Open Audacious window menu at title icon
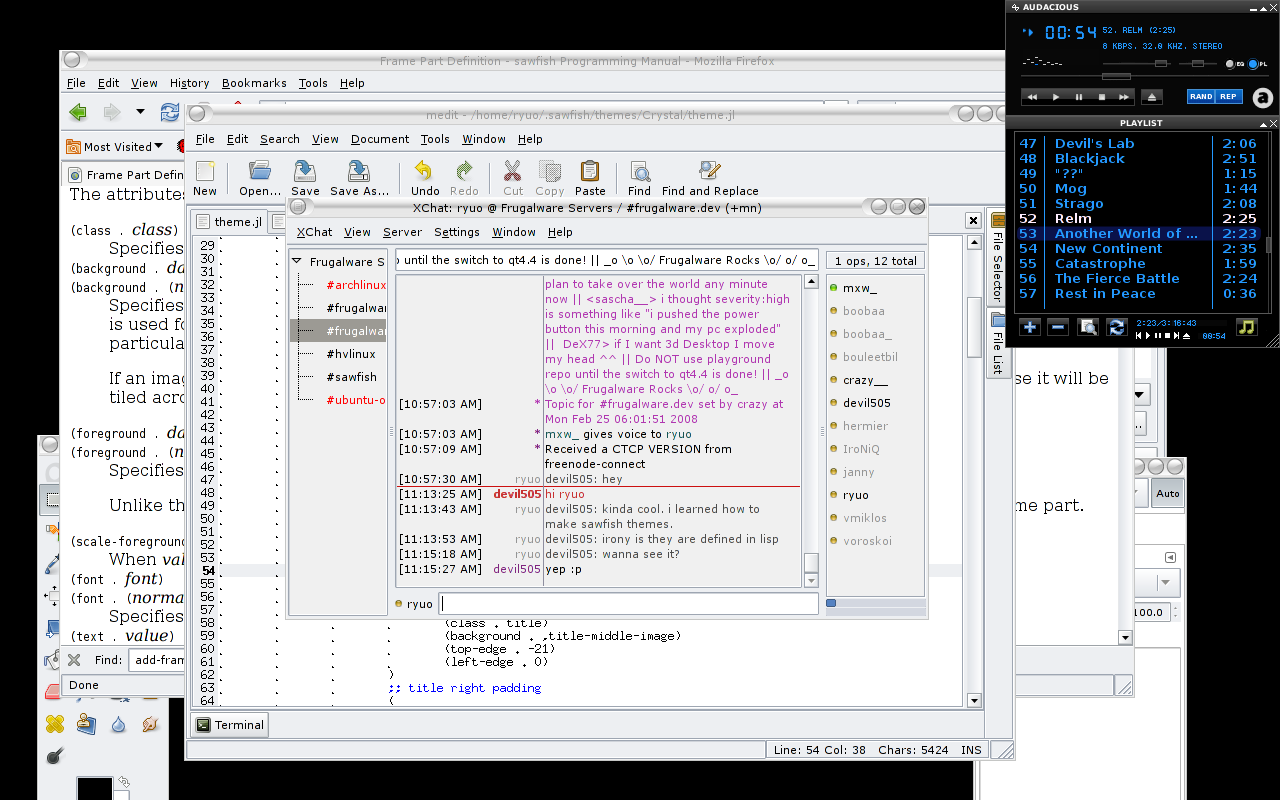The width and height of the screenshot is (1280, 800). pos(1016,7)
